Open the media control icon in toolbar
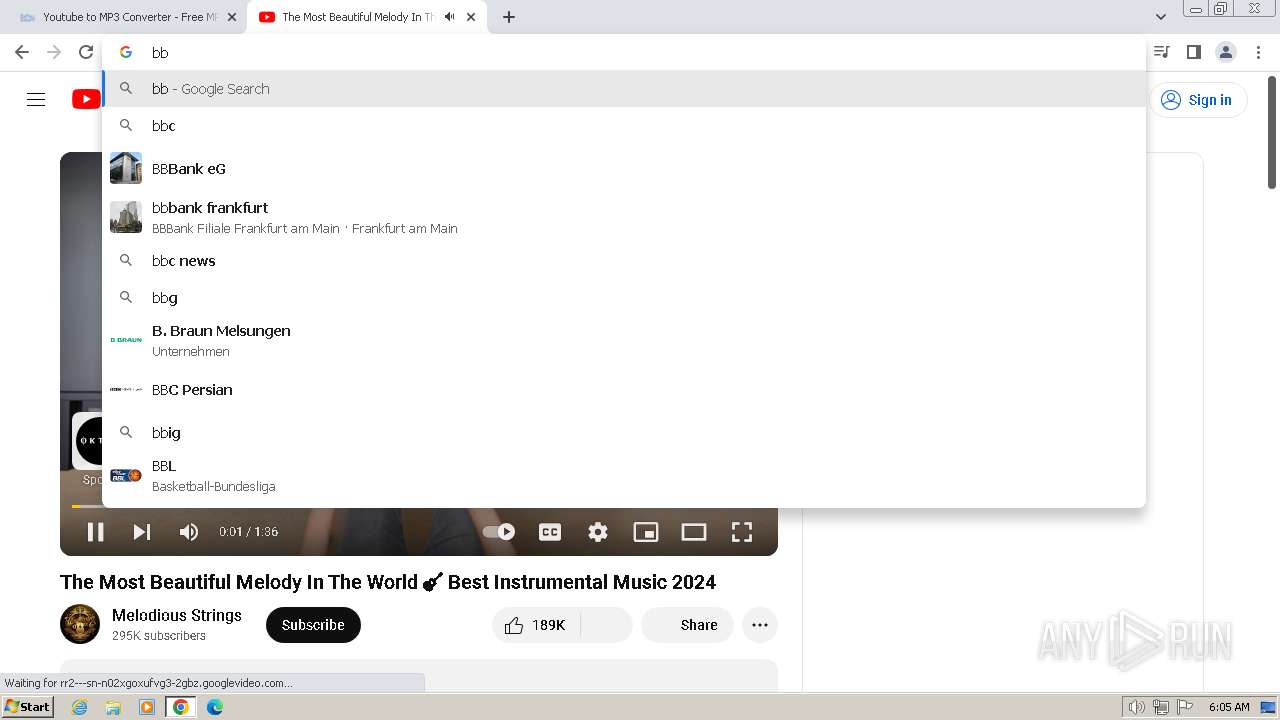Viewport: 1280px width, 720px height. (x=1162, y=52)
